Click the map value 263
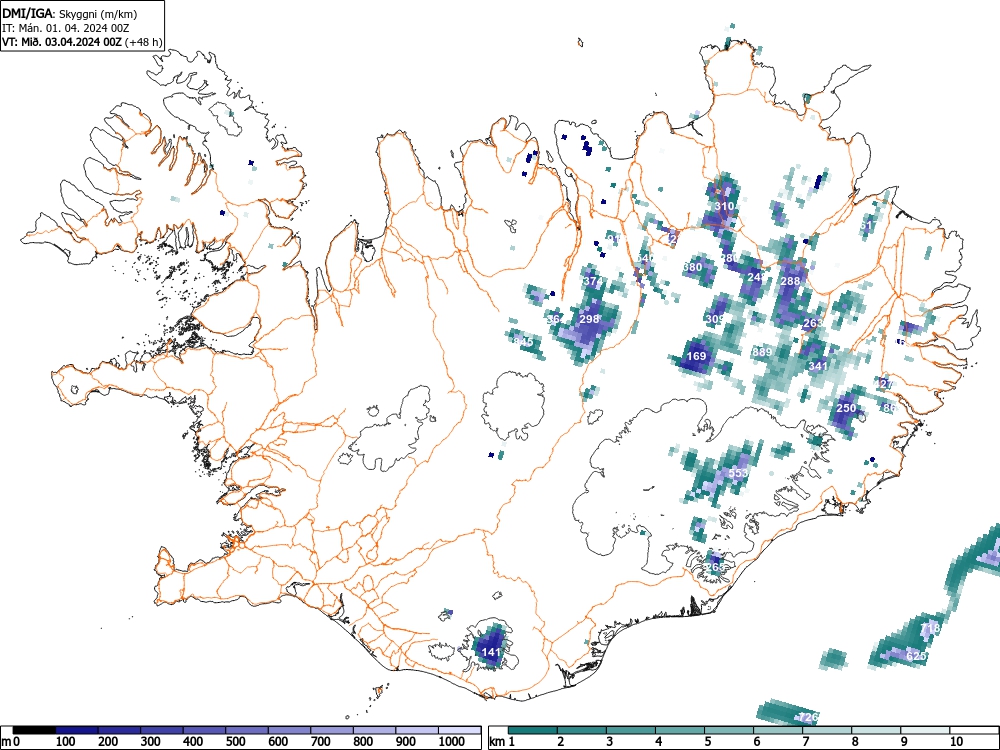This screenshot has height=750, width=1000. pos(812,323)
